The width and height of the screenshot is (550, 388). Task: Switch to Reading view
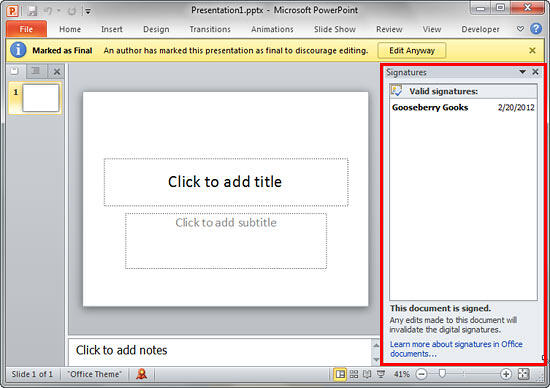click(x=367, y=374)
